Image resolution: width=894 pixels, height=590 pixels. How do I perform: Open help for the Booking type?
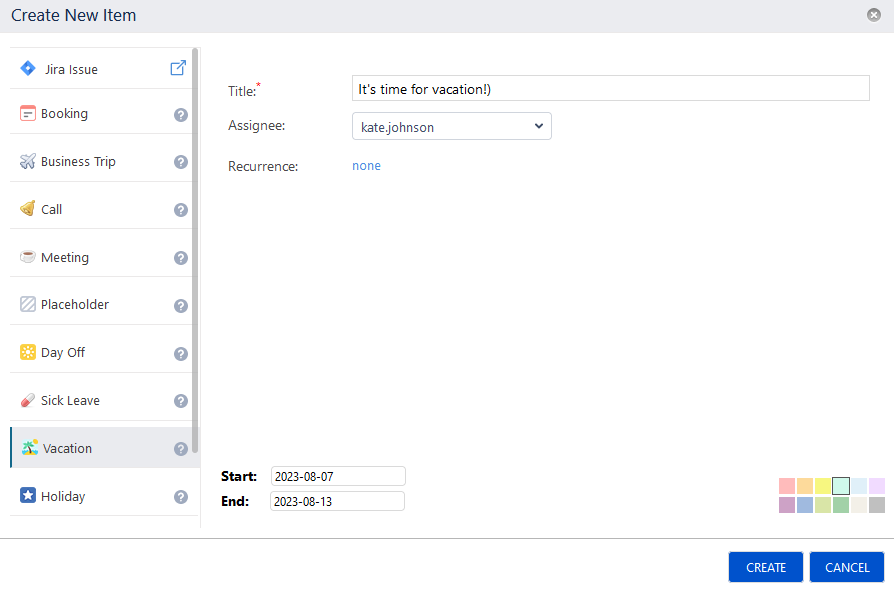(180, 113)
